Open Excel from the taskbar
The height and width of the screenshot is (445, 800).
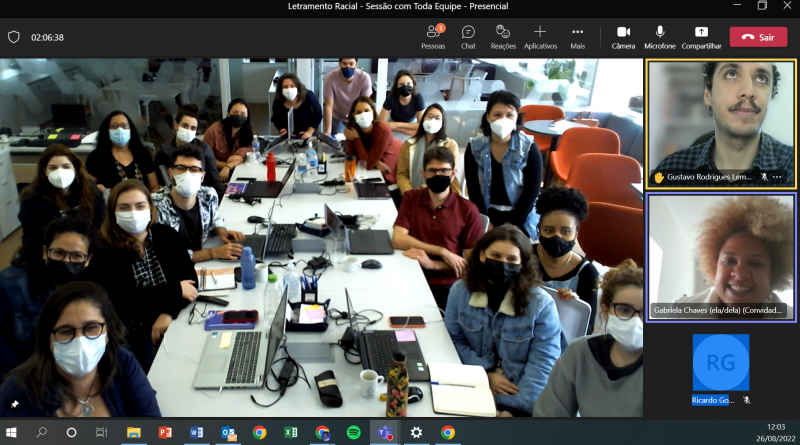tap(291, 432)
